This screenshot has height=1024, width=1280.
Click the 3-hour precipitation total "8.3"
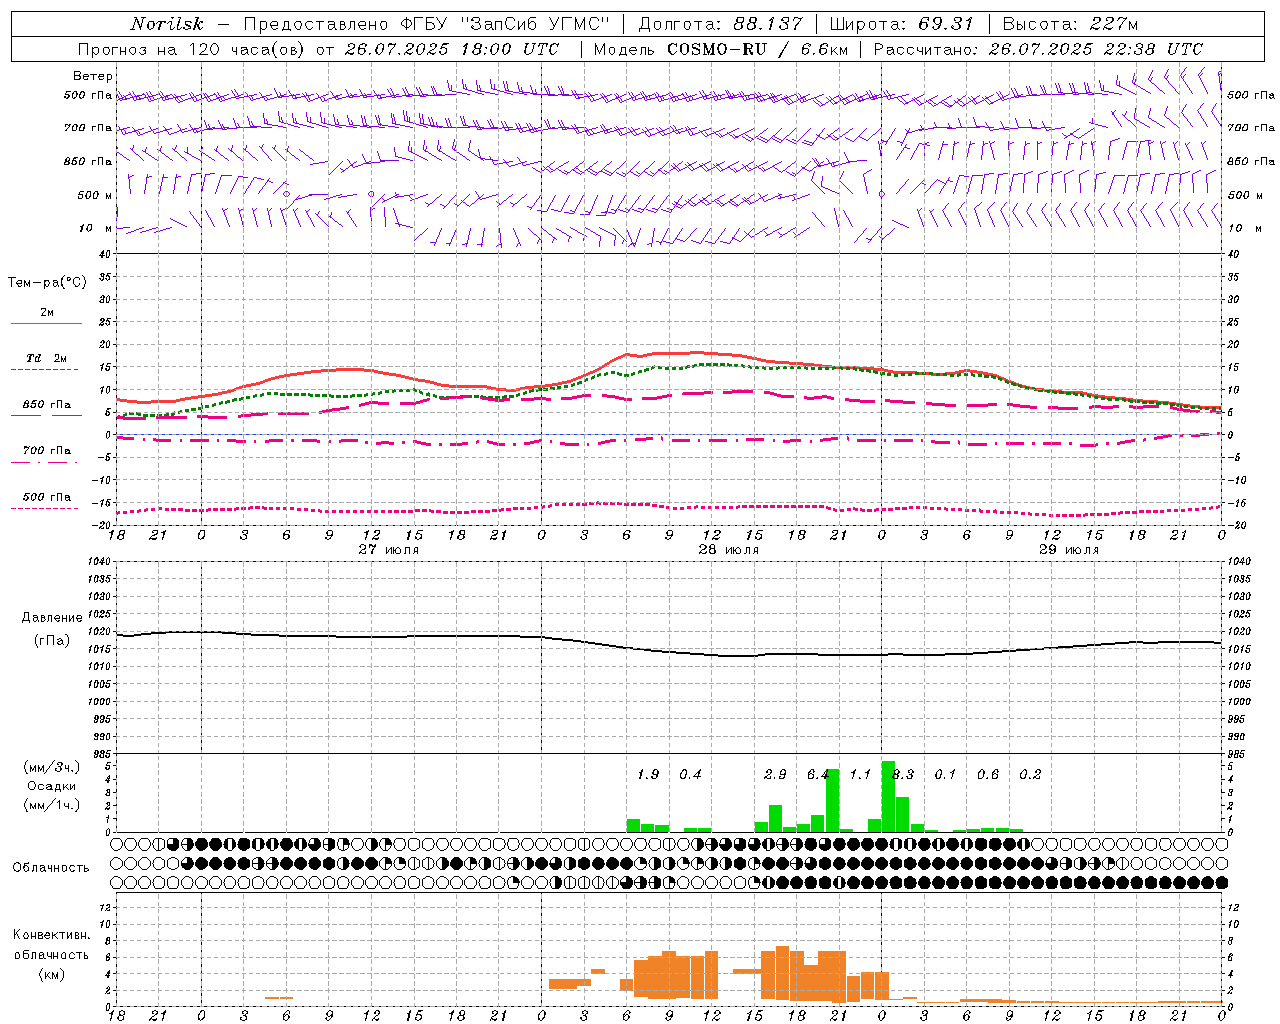(903, 775)
